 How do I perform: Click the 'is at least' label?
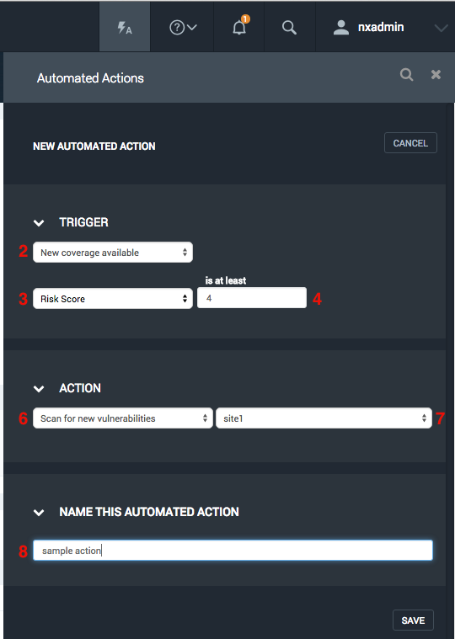(x=225, y=280)
